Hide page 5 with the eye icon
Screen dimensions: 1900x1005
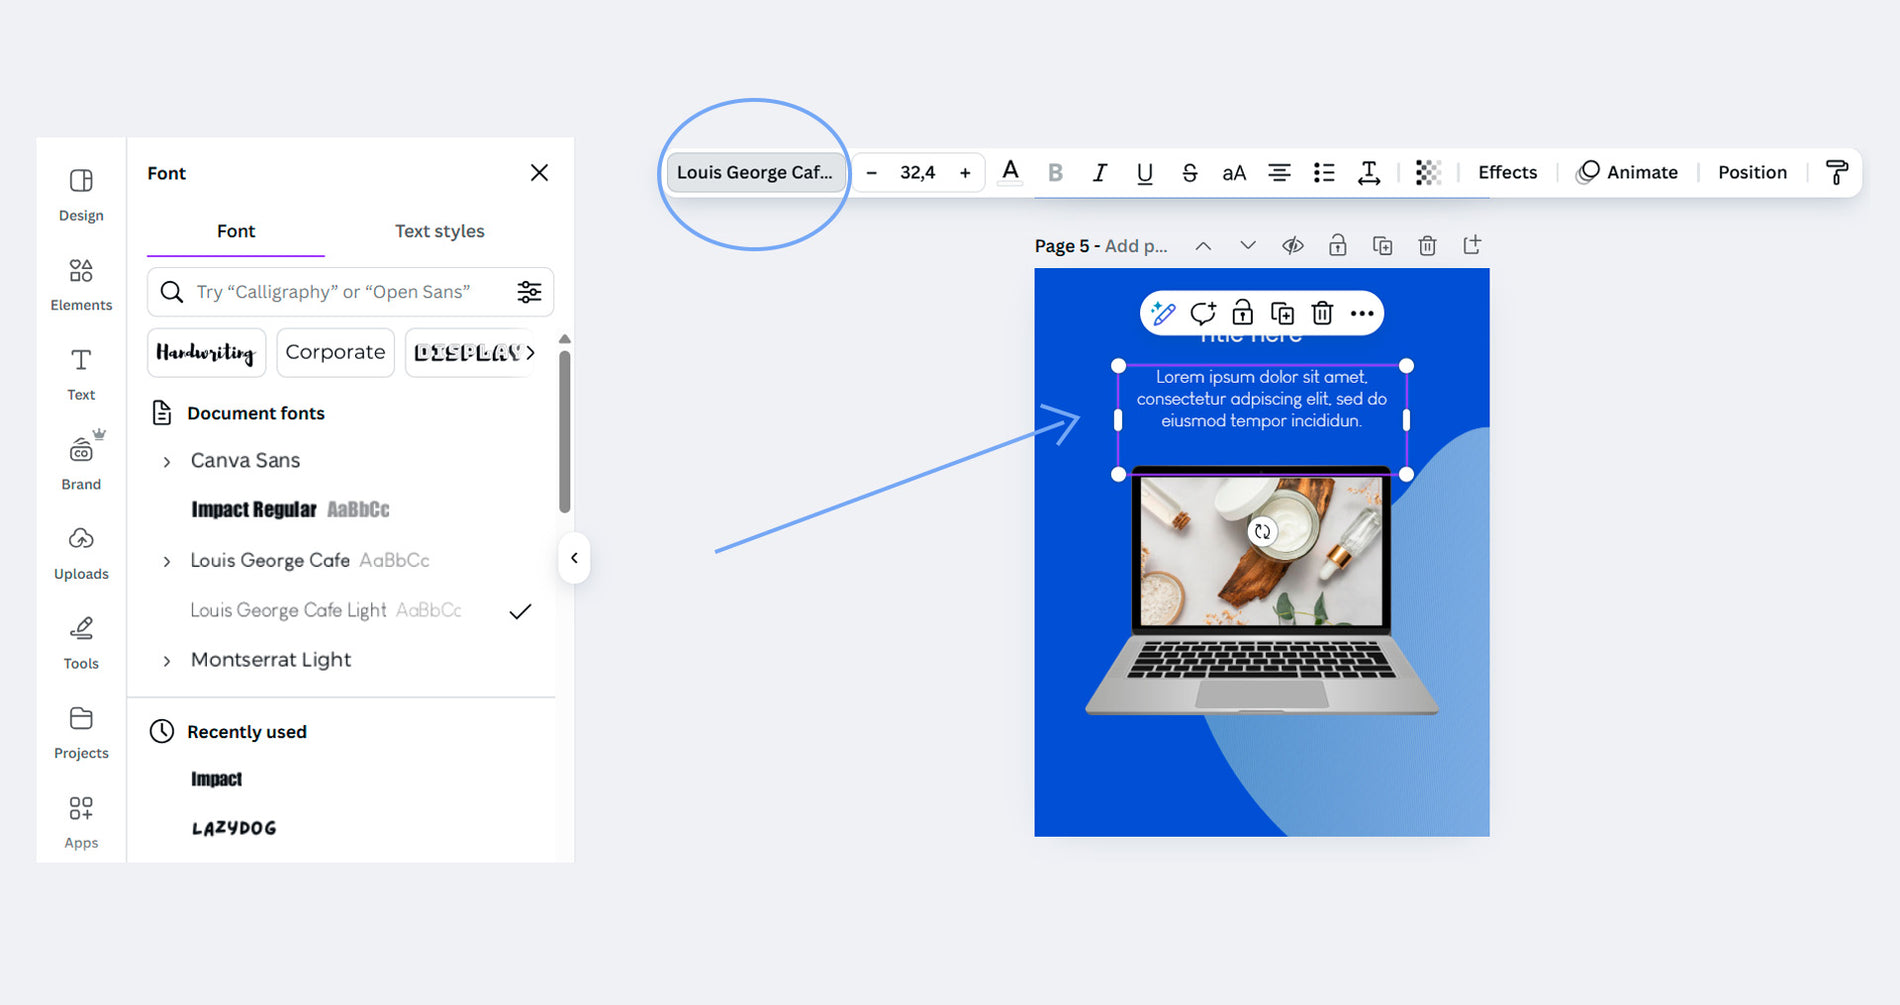click(x=1292, y=246)
